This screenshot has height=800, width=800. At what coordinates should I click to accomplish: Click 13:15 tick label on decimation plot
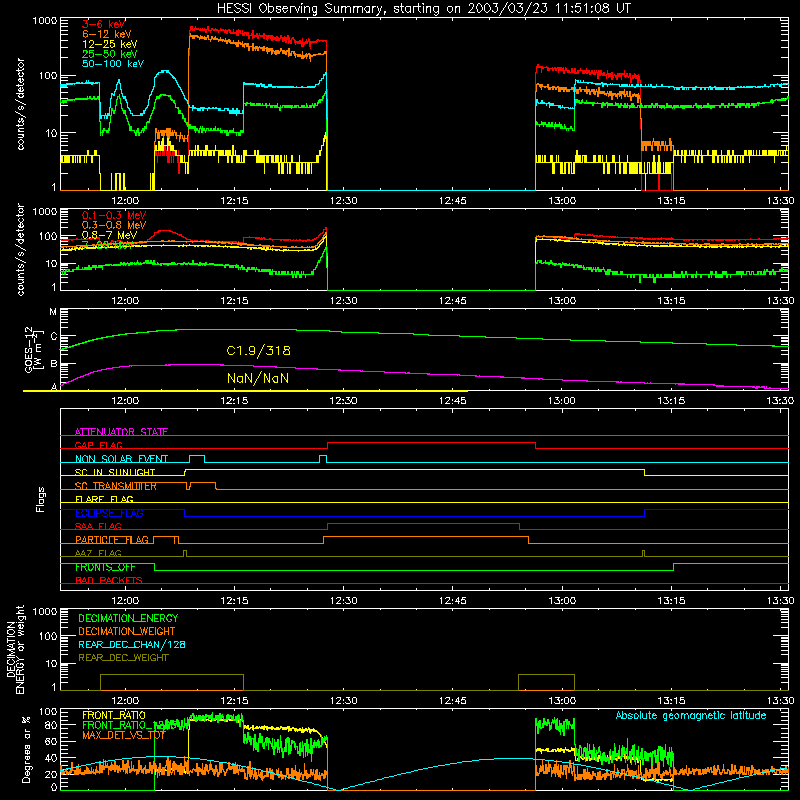coord(671,701)
